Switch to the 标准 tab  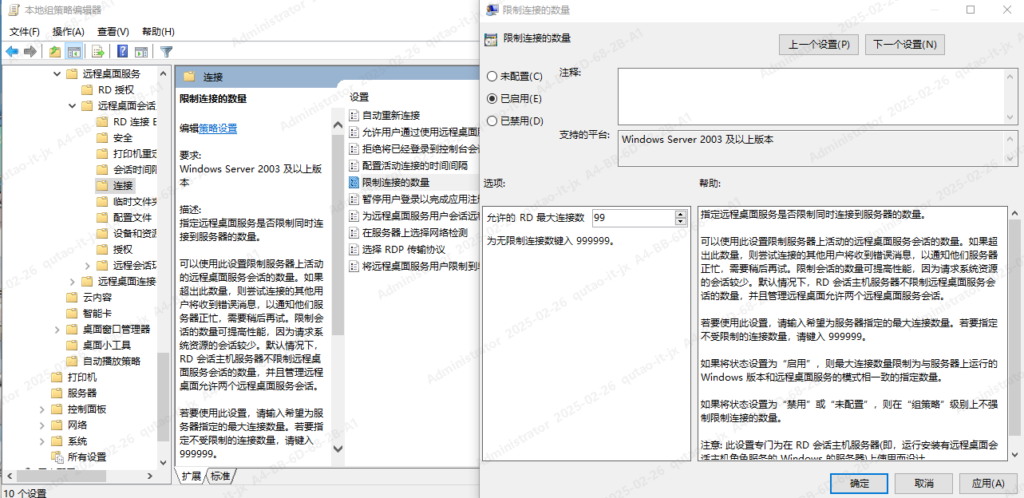220,476
